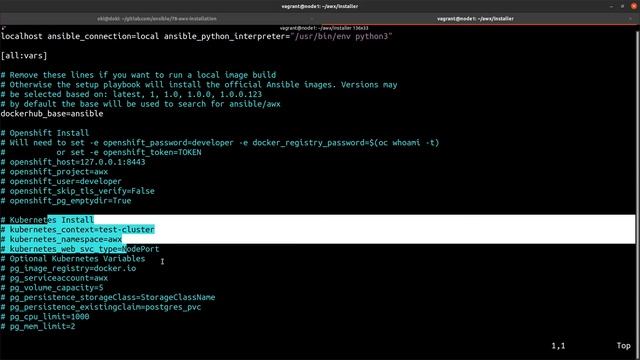
Task: Click the kubernetes_namespace=awx line
Action: [x=61, y=239]
